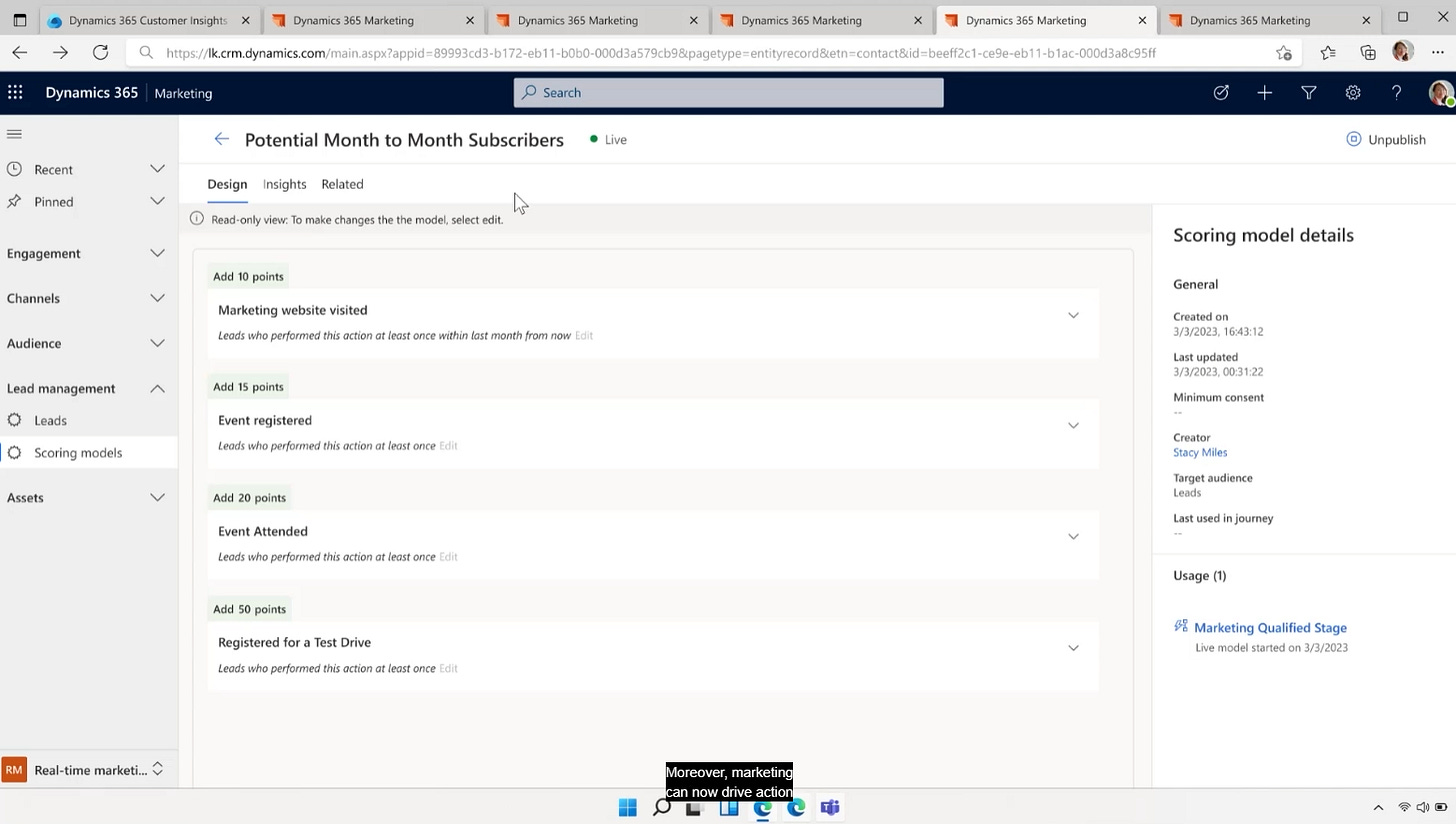Close the Dynamics 365 Customer Insights browser tab
The image size is (1456, 824).
click(x=246, y=20)
